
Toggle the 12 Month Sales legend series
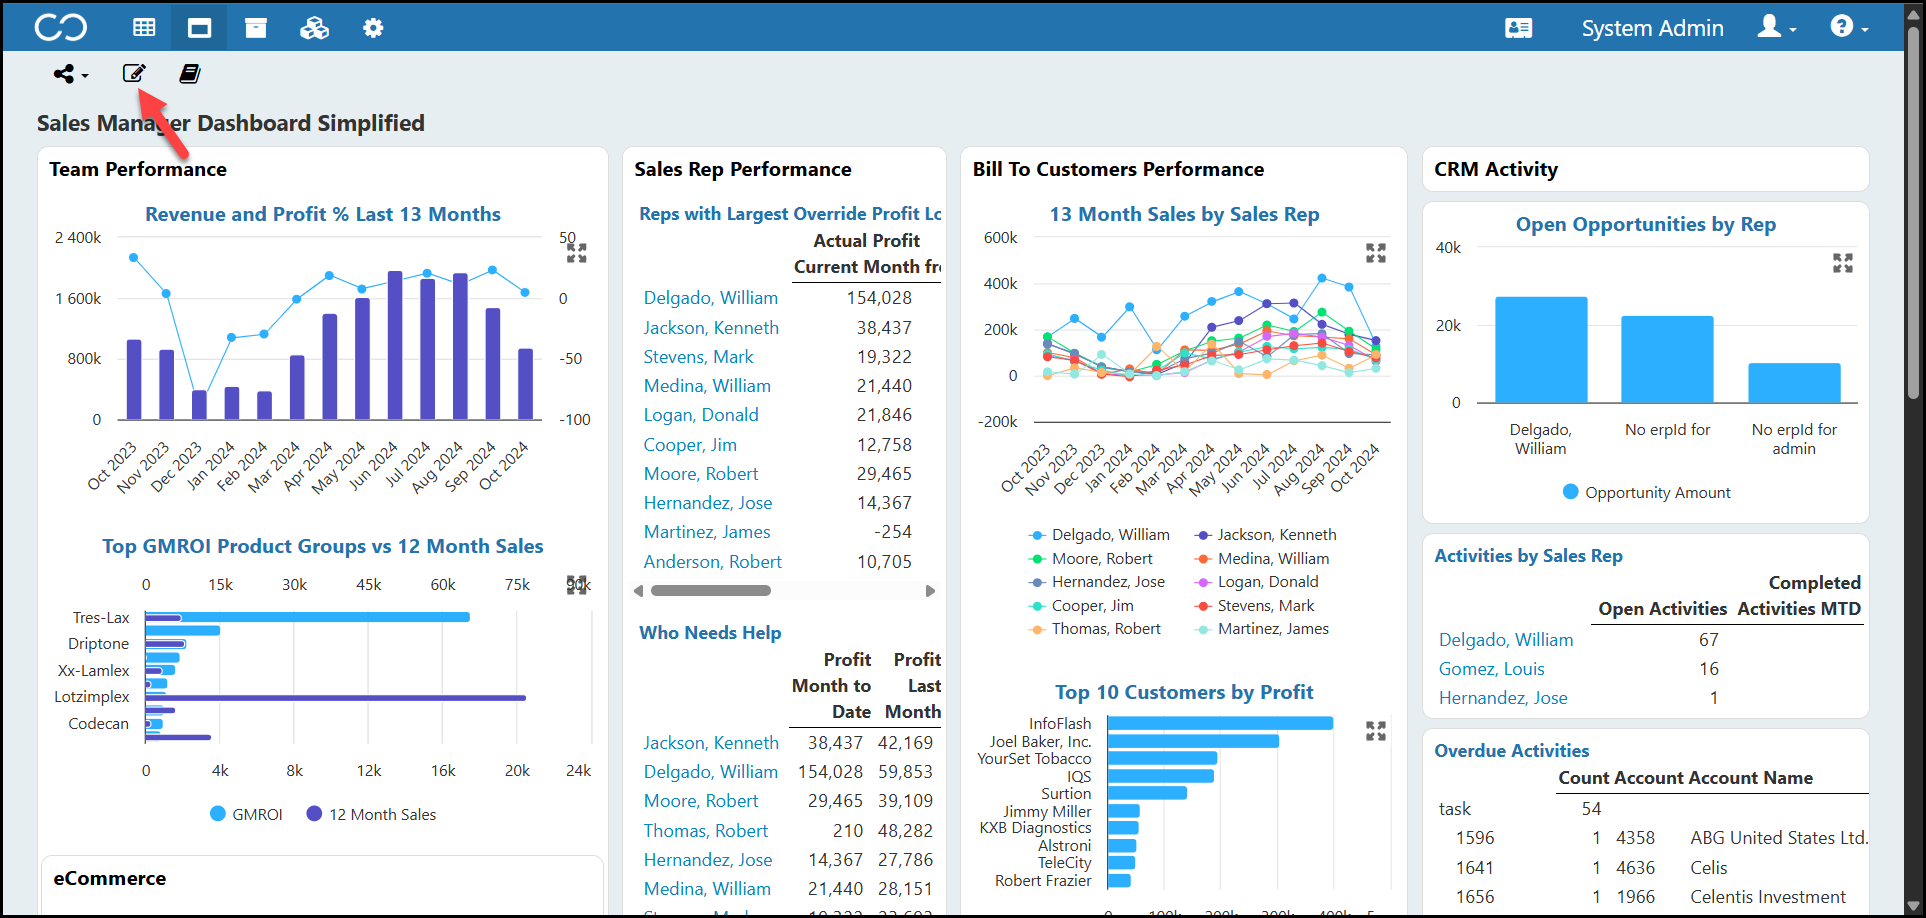[x=371, y=814]
